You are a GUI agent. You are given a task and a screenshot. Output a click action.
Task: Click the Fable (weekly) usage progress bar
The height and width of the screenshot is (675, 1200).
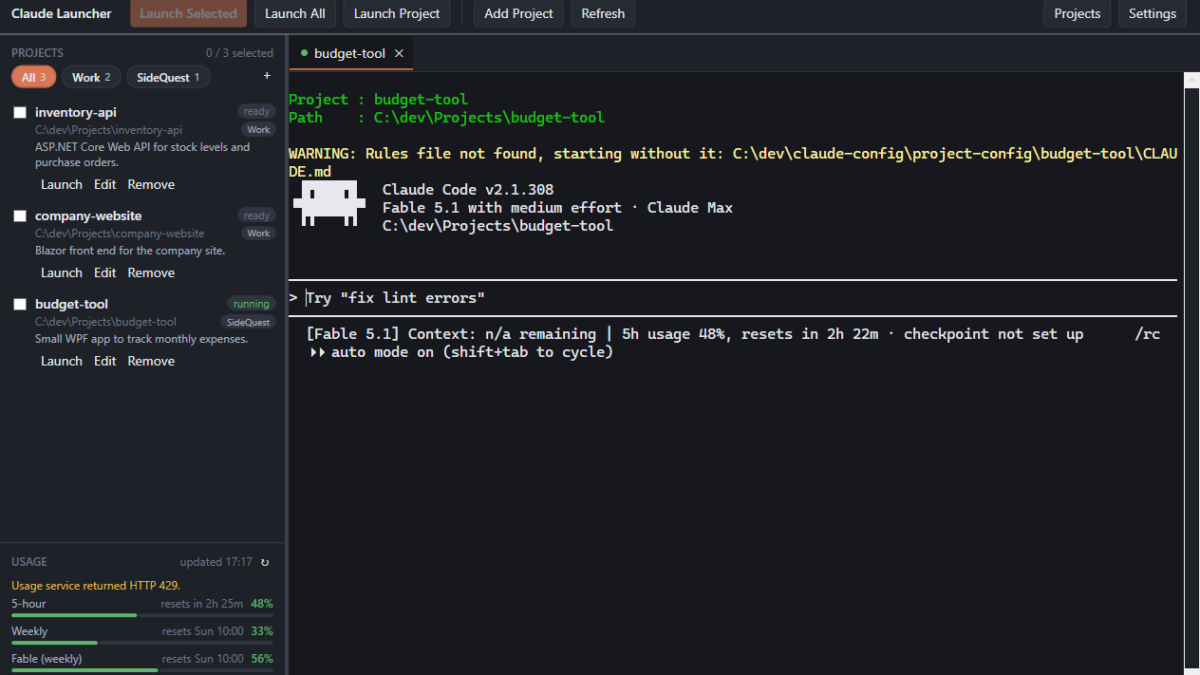(x=142, y=670)
